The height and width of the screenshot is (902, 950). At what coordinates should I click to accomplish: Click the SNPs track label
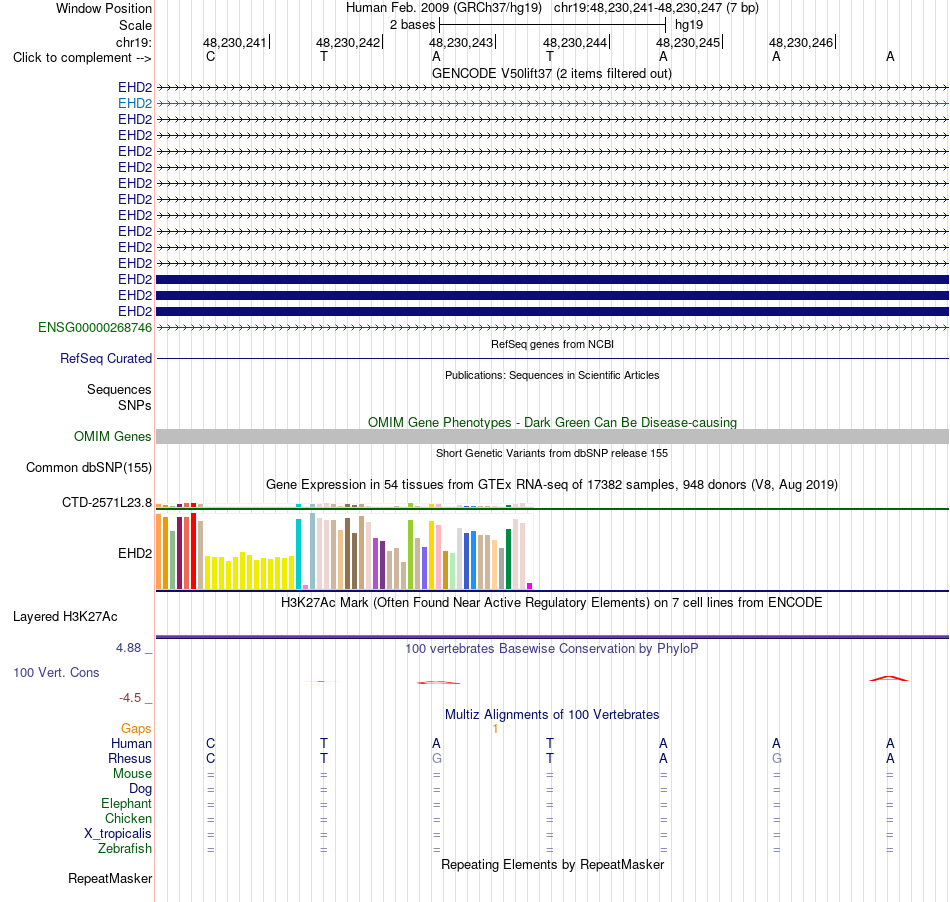[x=135, y=405]
